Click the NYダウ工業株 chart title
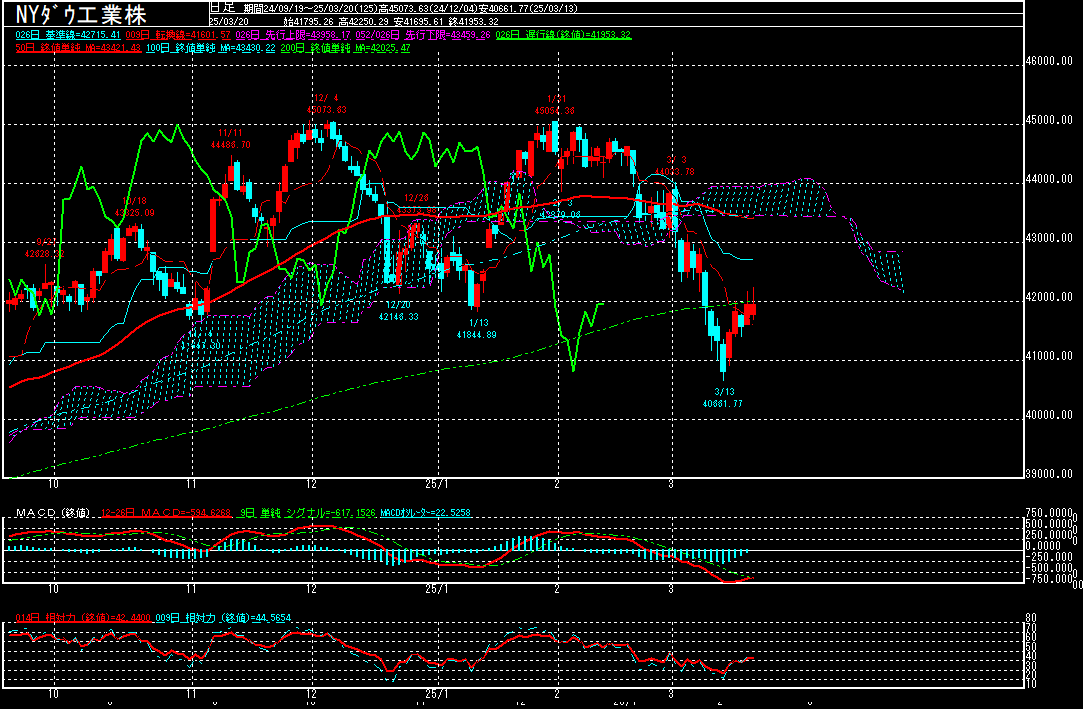 pos(81,14)
